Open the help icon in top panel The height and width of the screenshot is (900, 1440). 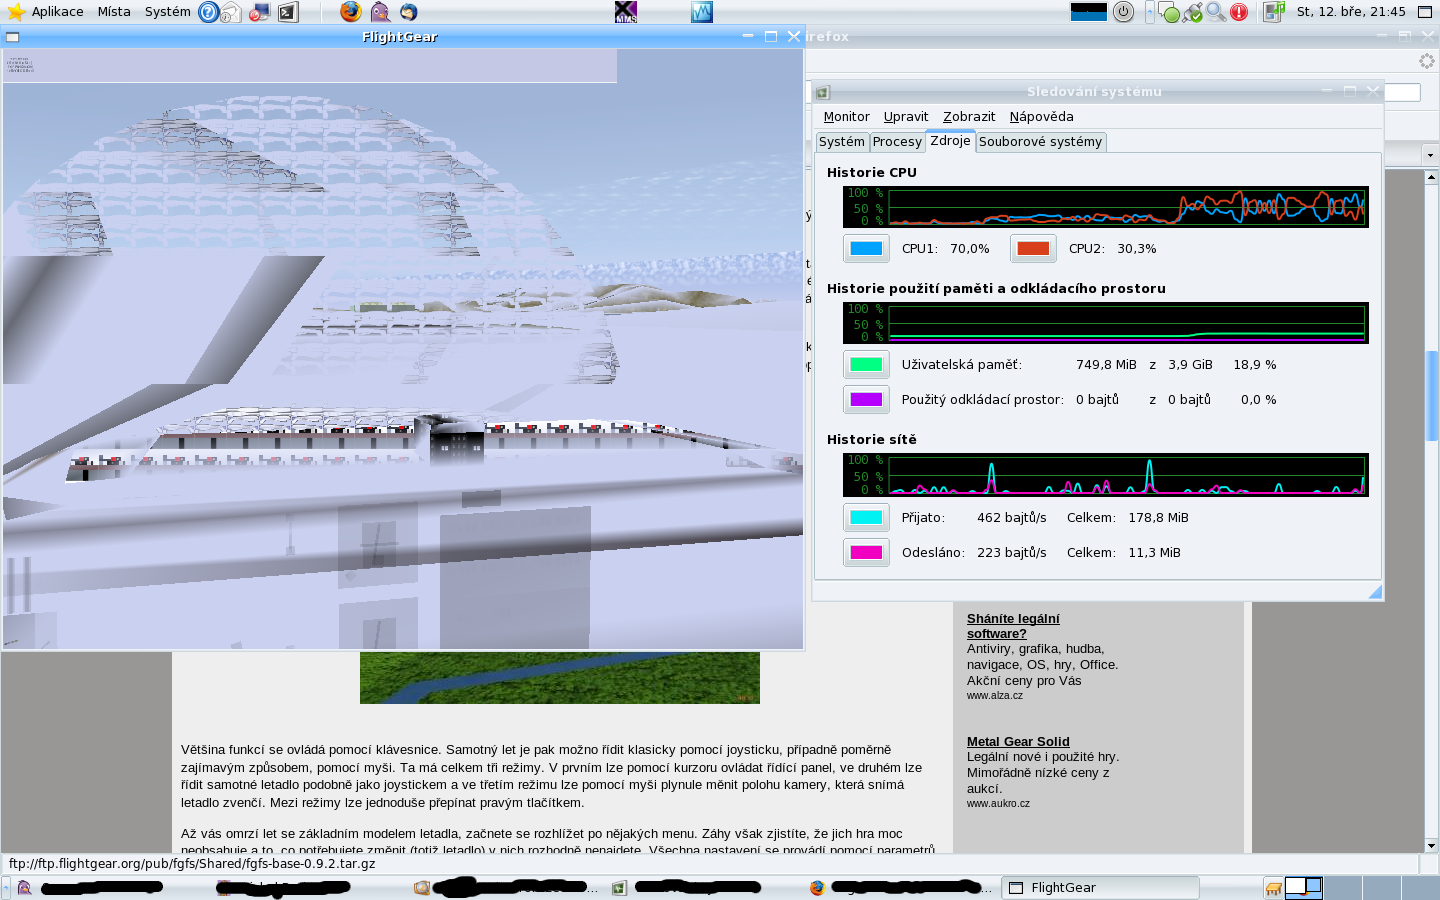[208, 12]
